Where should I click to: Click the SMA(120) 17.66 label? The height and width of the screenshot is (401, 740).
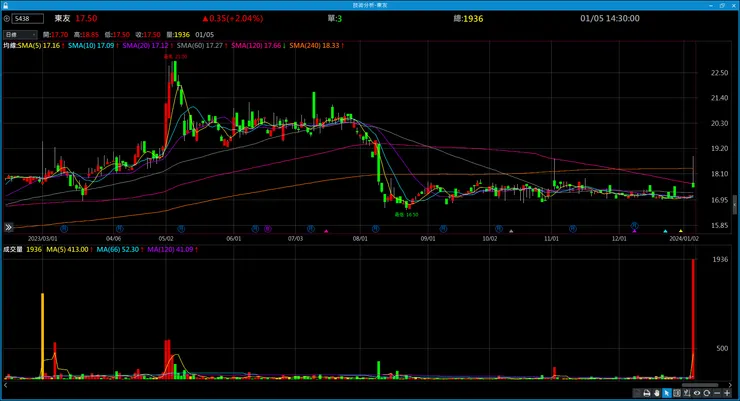coord(256,46)
